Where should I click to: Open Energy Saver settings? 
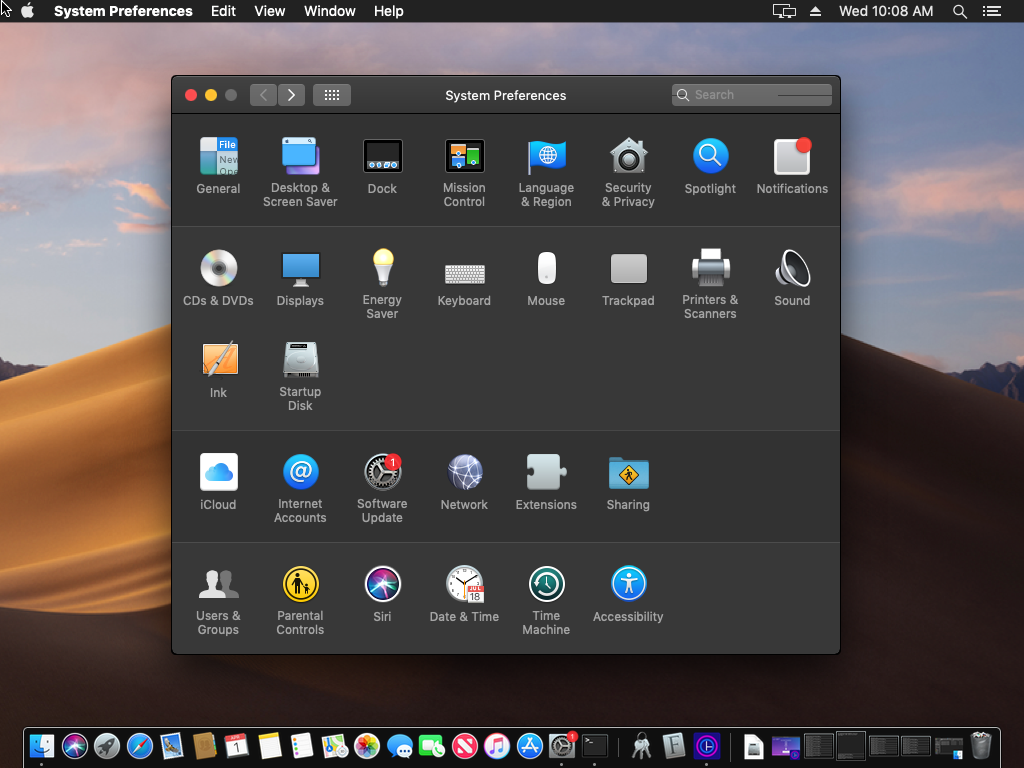382,269
